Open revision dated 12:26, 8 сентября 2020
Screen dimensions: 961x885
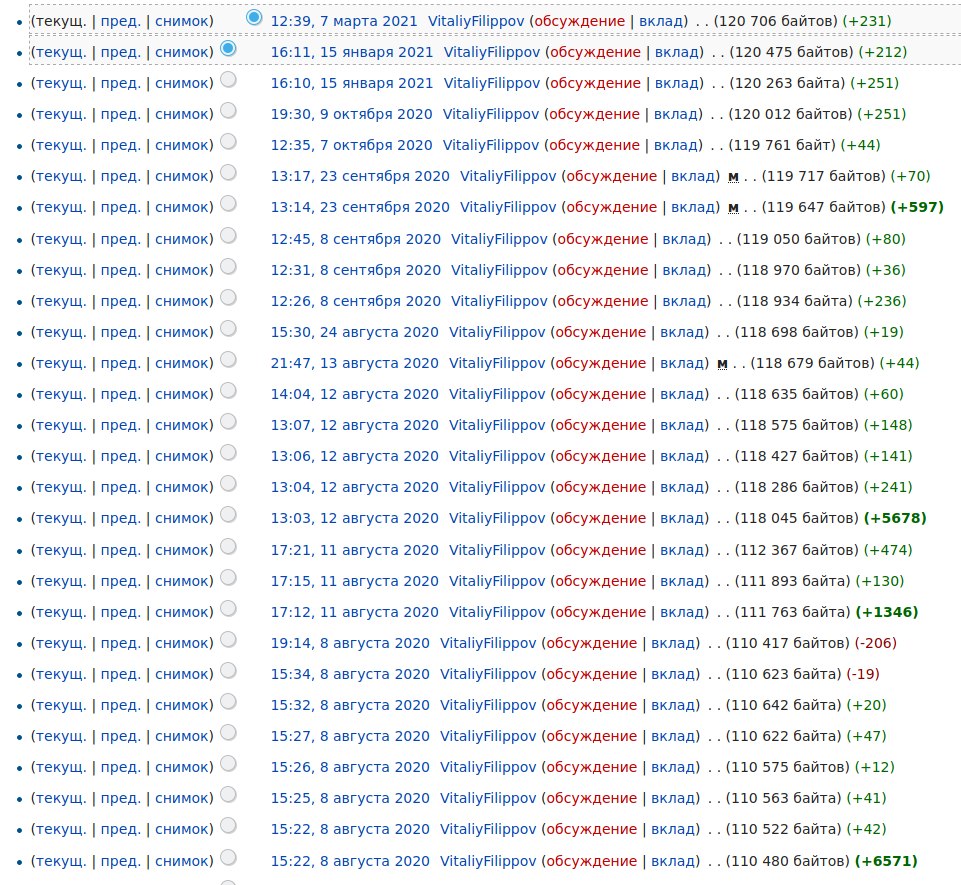point(355,301)
